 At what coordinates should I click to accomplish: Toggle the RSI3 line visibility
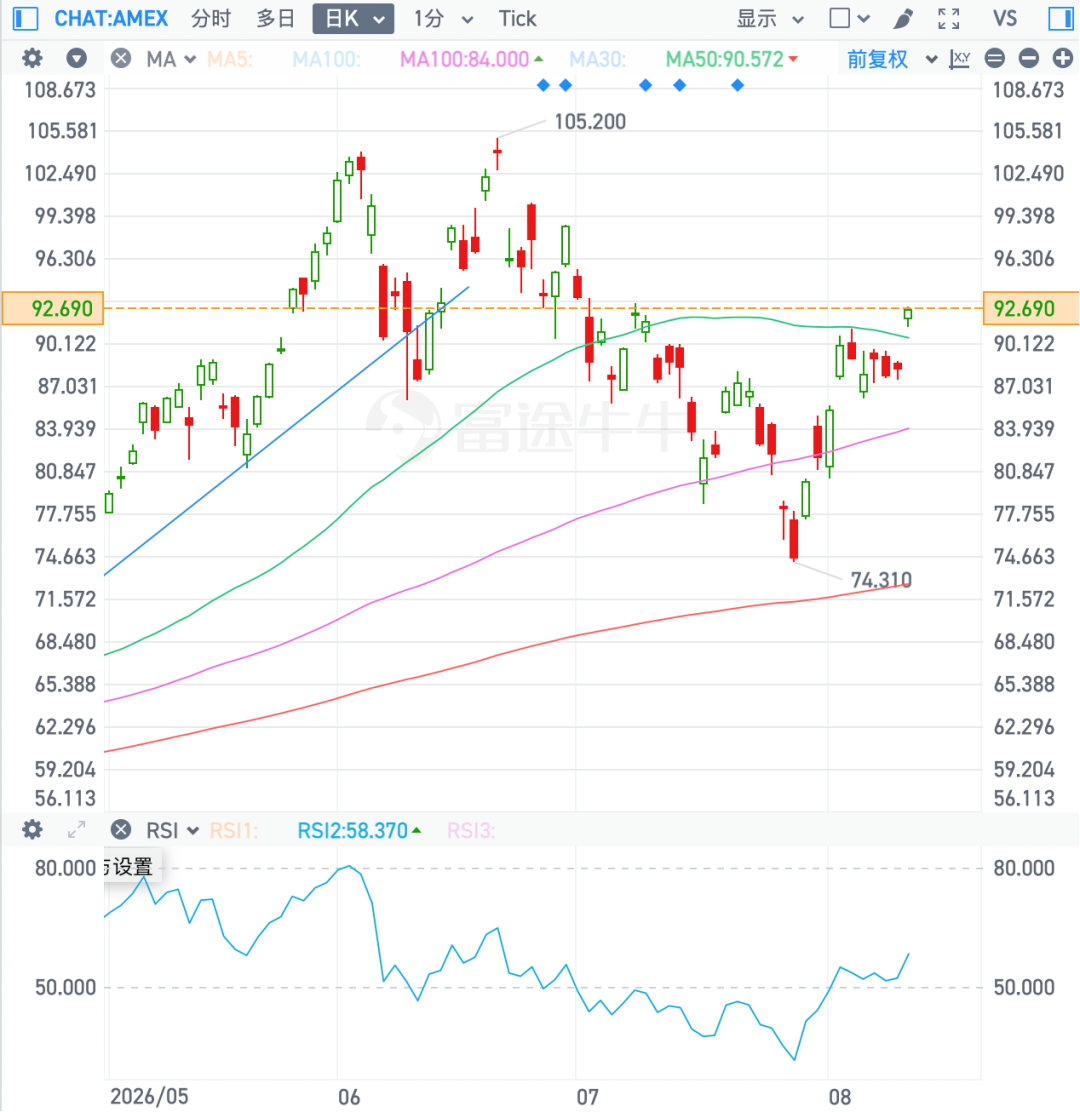[x=471, y=830]
